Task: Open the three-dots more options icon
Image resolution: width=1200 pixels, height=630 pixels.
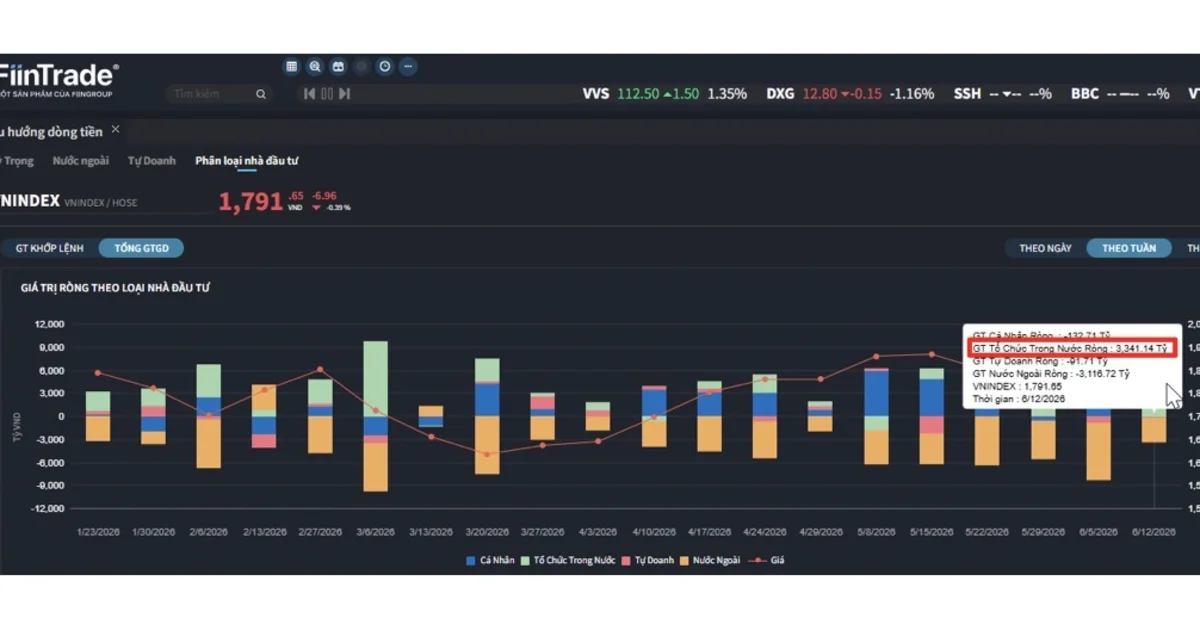Action: tap(408, 66)
